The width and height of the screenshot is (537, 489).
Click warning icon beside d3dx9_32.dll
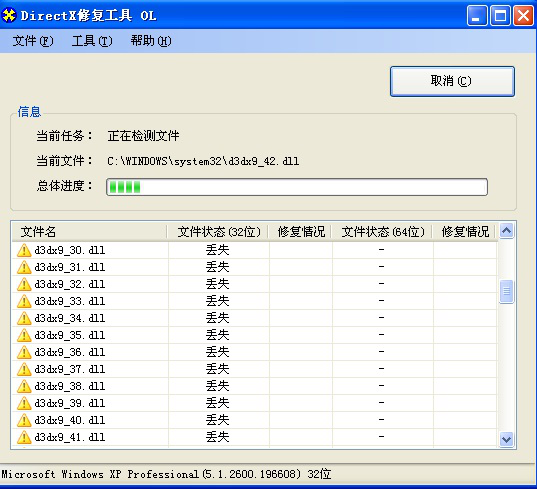[x=24, y=284]
